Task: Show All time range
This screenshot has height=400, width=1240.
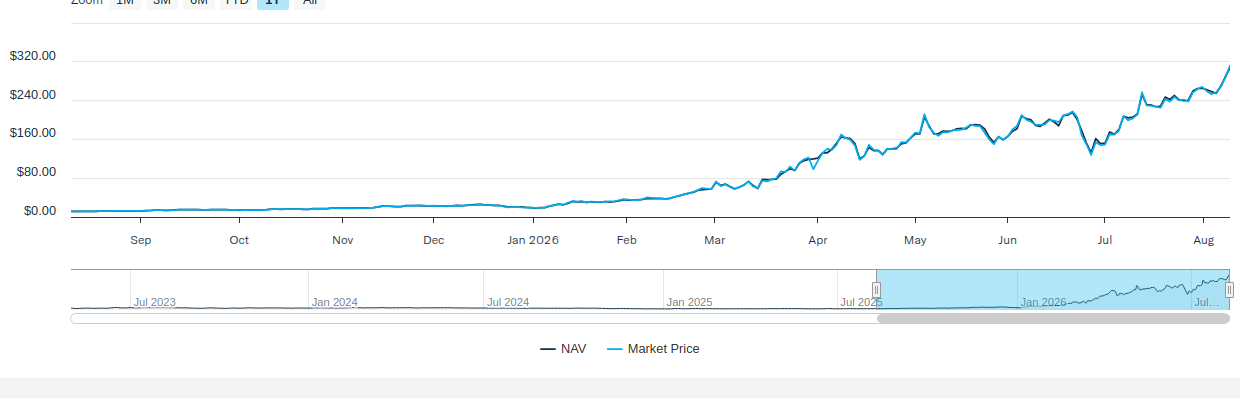Action: point(310,3)
